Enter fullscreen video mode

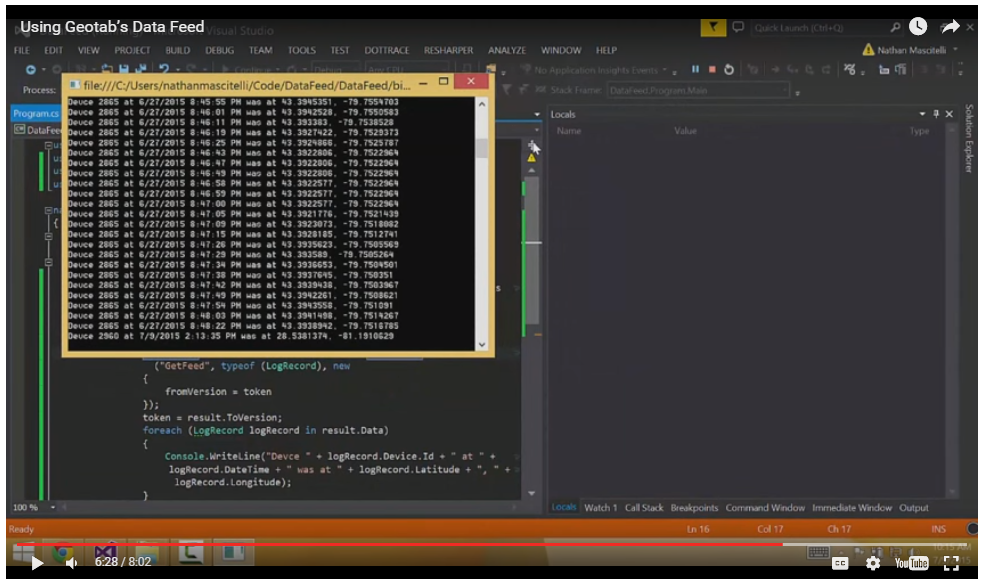[x=951, y=563]
